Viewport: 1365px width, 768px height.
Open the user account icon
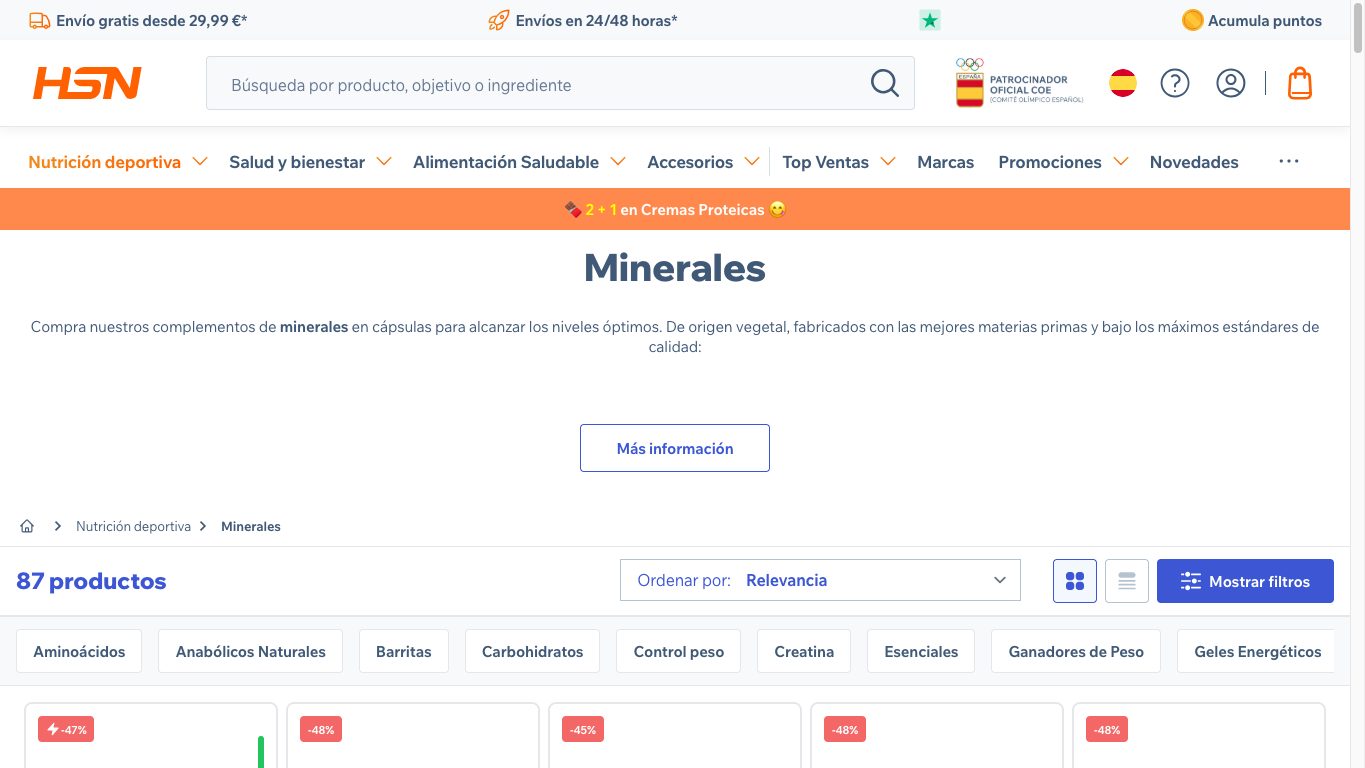pyautogui.click(x=1231, y=83)
